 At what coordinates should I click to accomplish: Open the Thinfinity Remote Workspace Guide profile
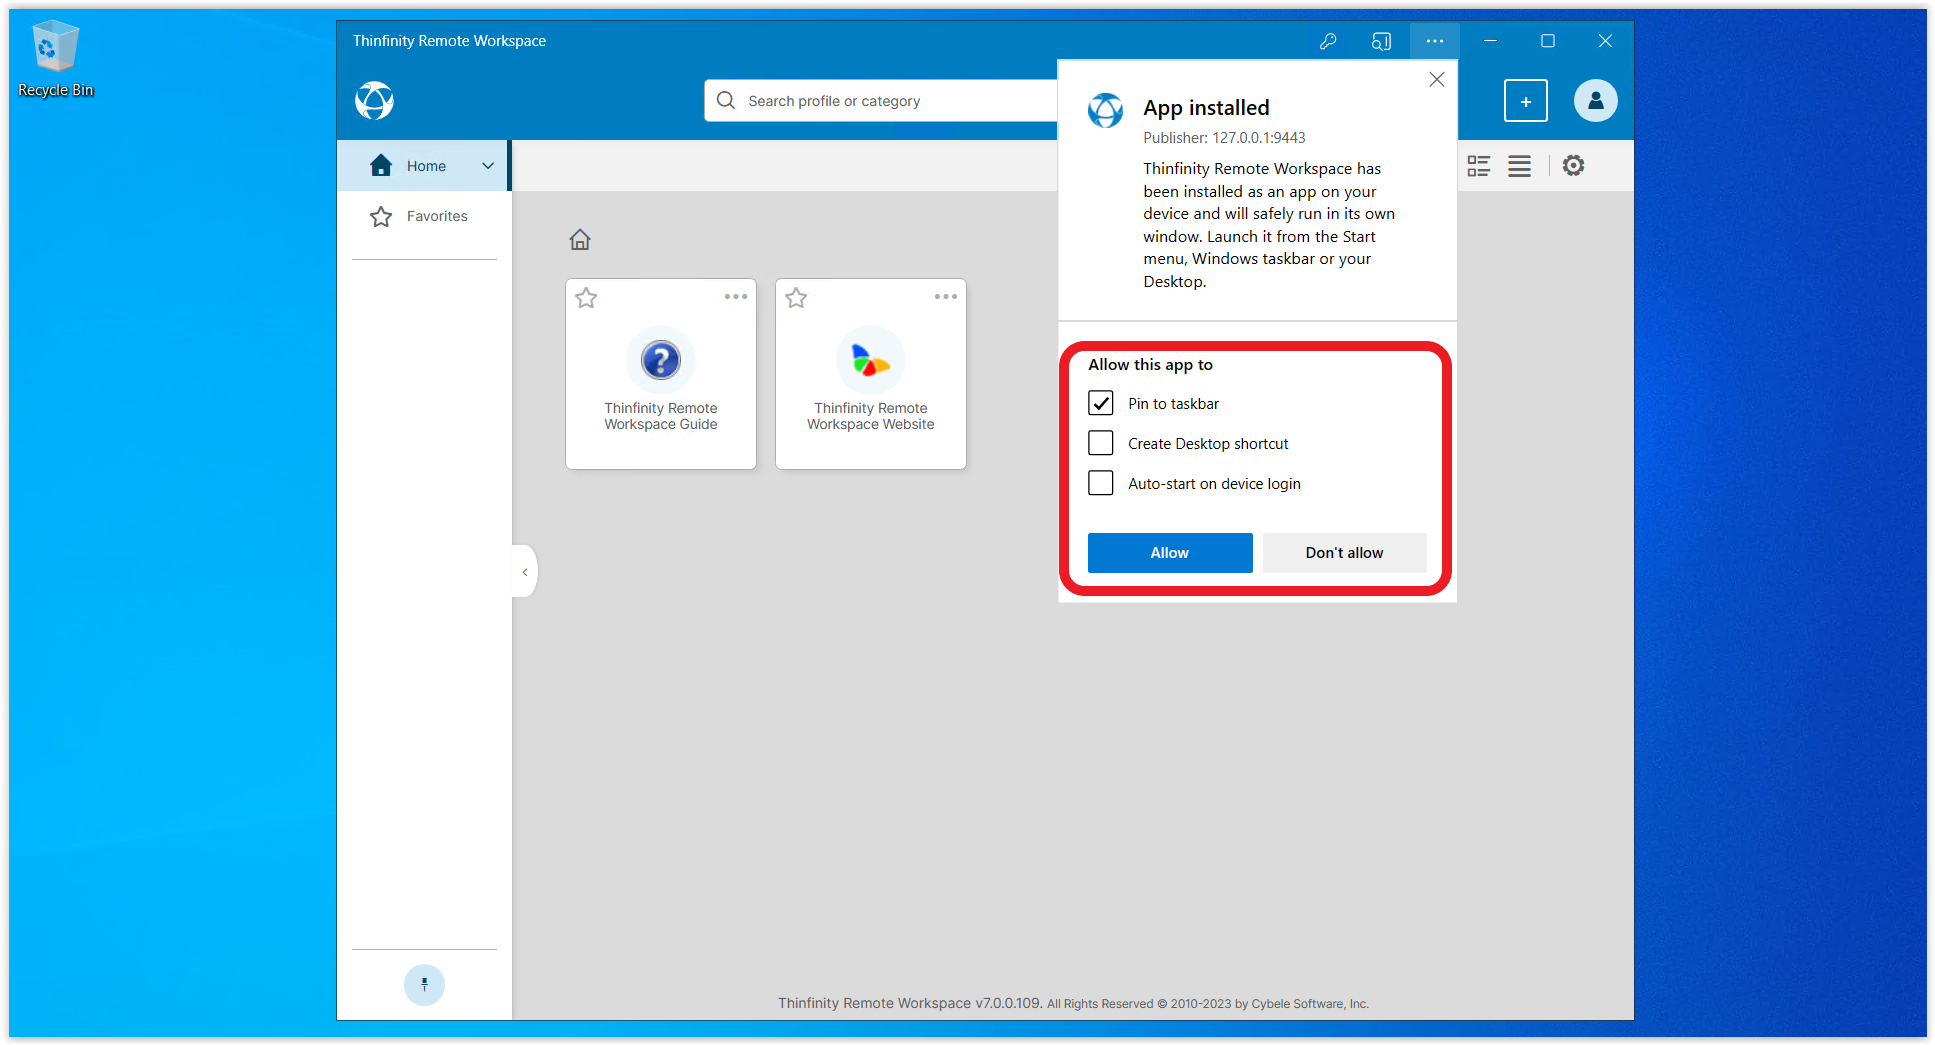(661, 374)
